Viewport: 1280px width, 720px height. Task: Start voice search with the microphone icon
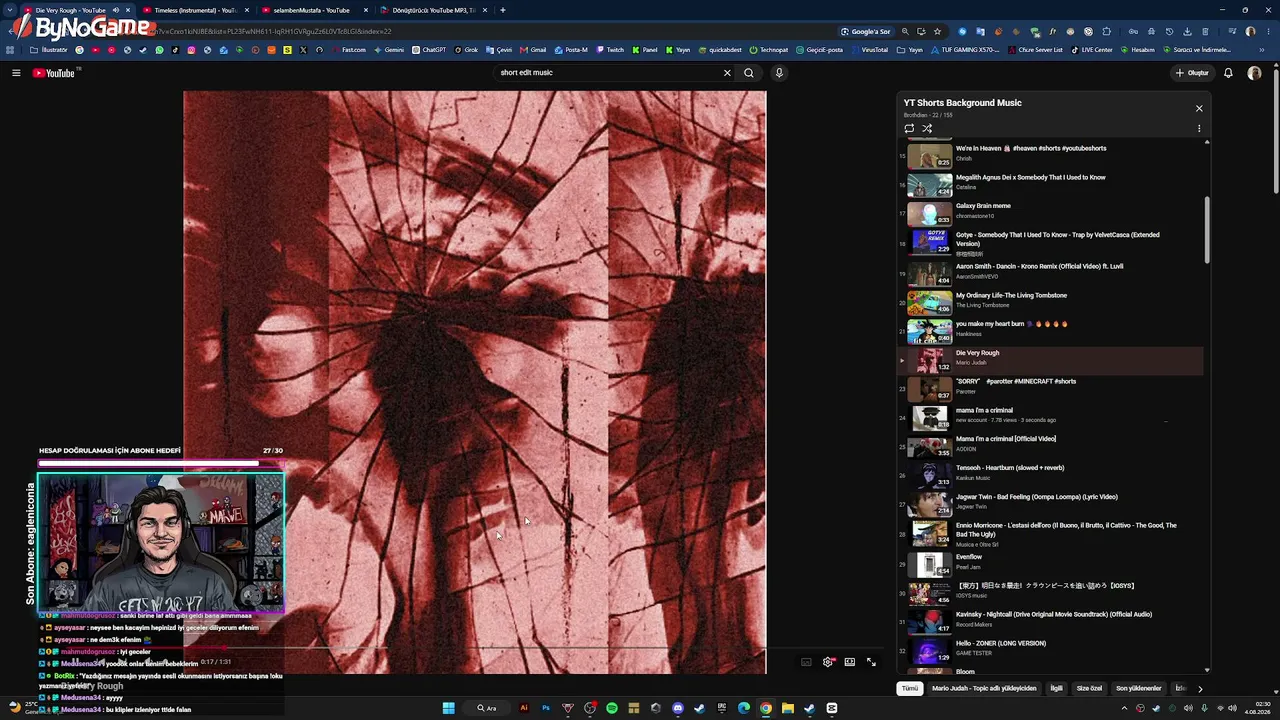click(x=779, y=73)
